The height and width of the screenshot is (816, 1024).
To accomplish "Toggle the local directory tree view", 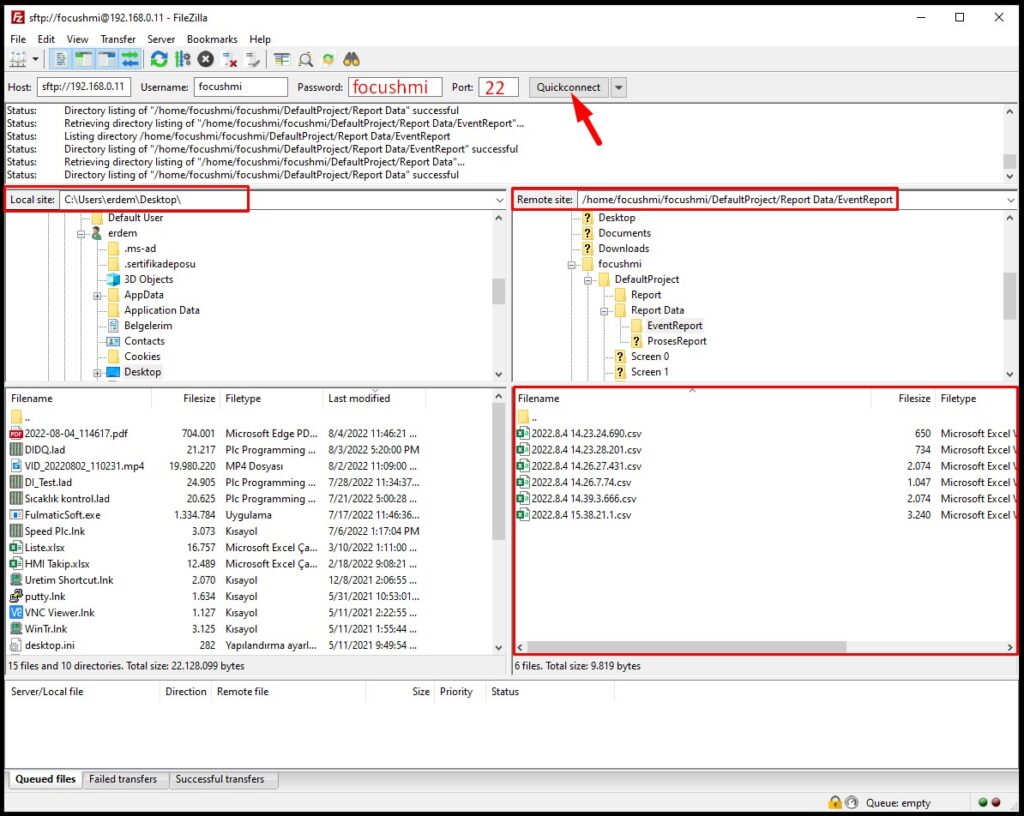I will pyautogui.click(x=82, y=59).
